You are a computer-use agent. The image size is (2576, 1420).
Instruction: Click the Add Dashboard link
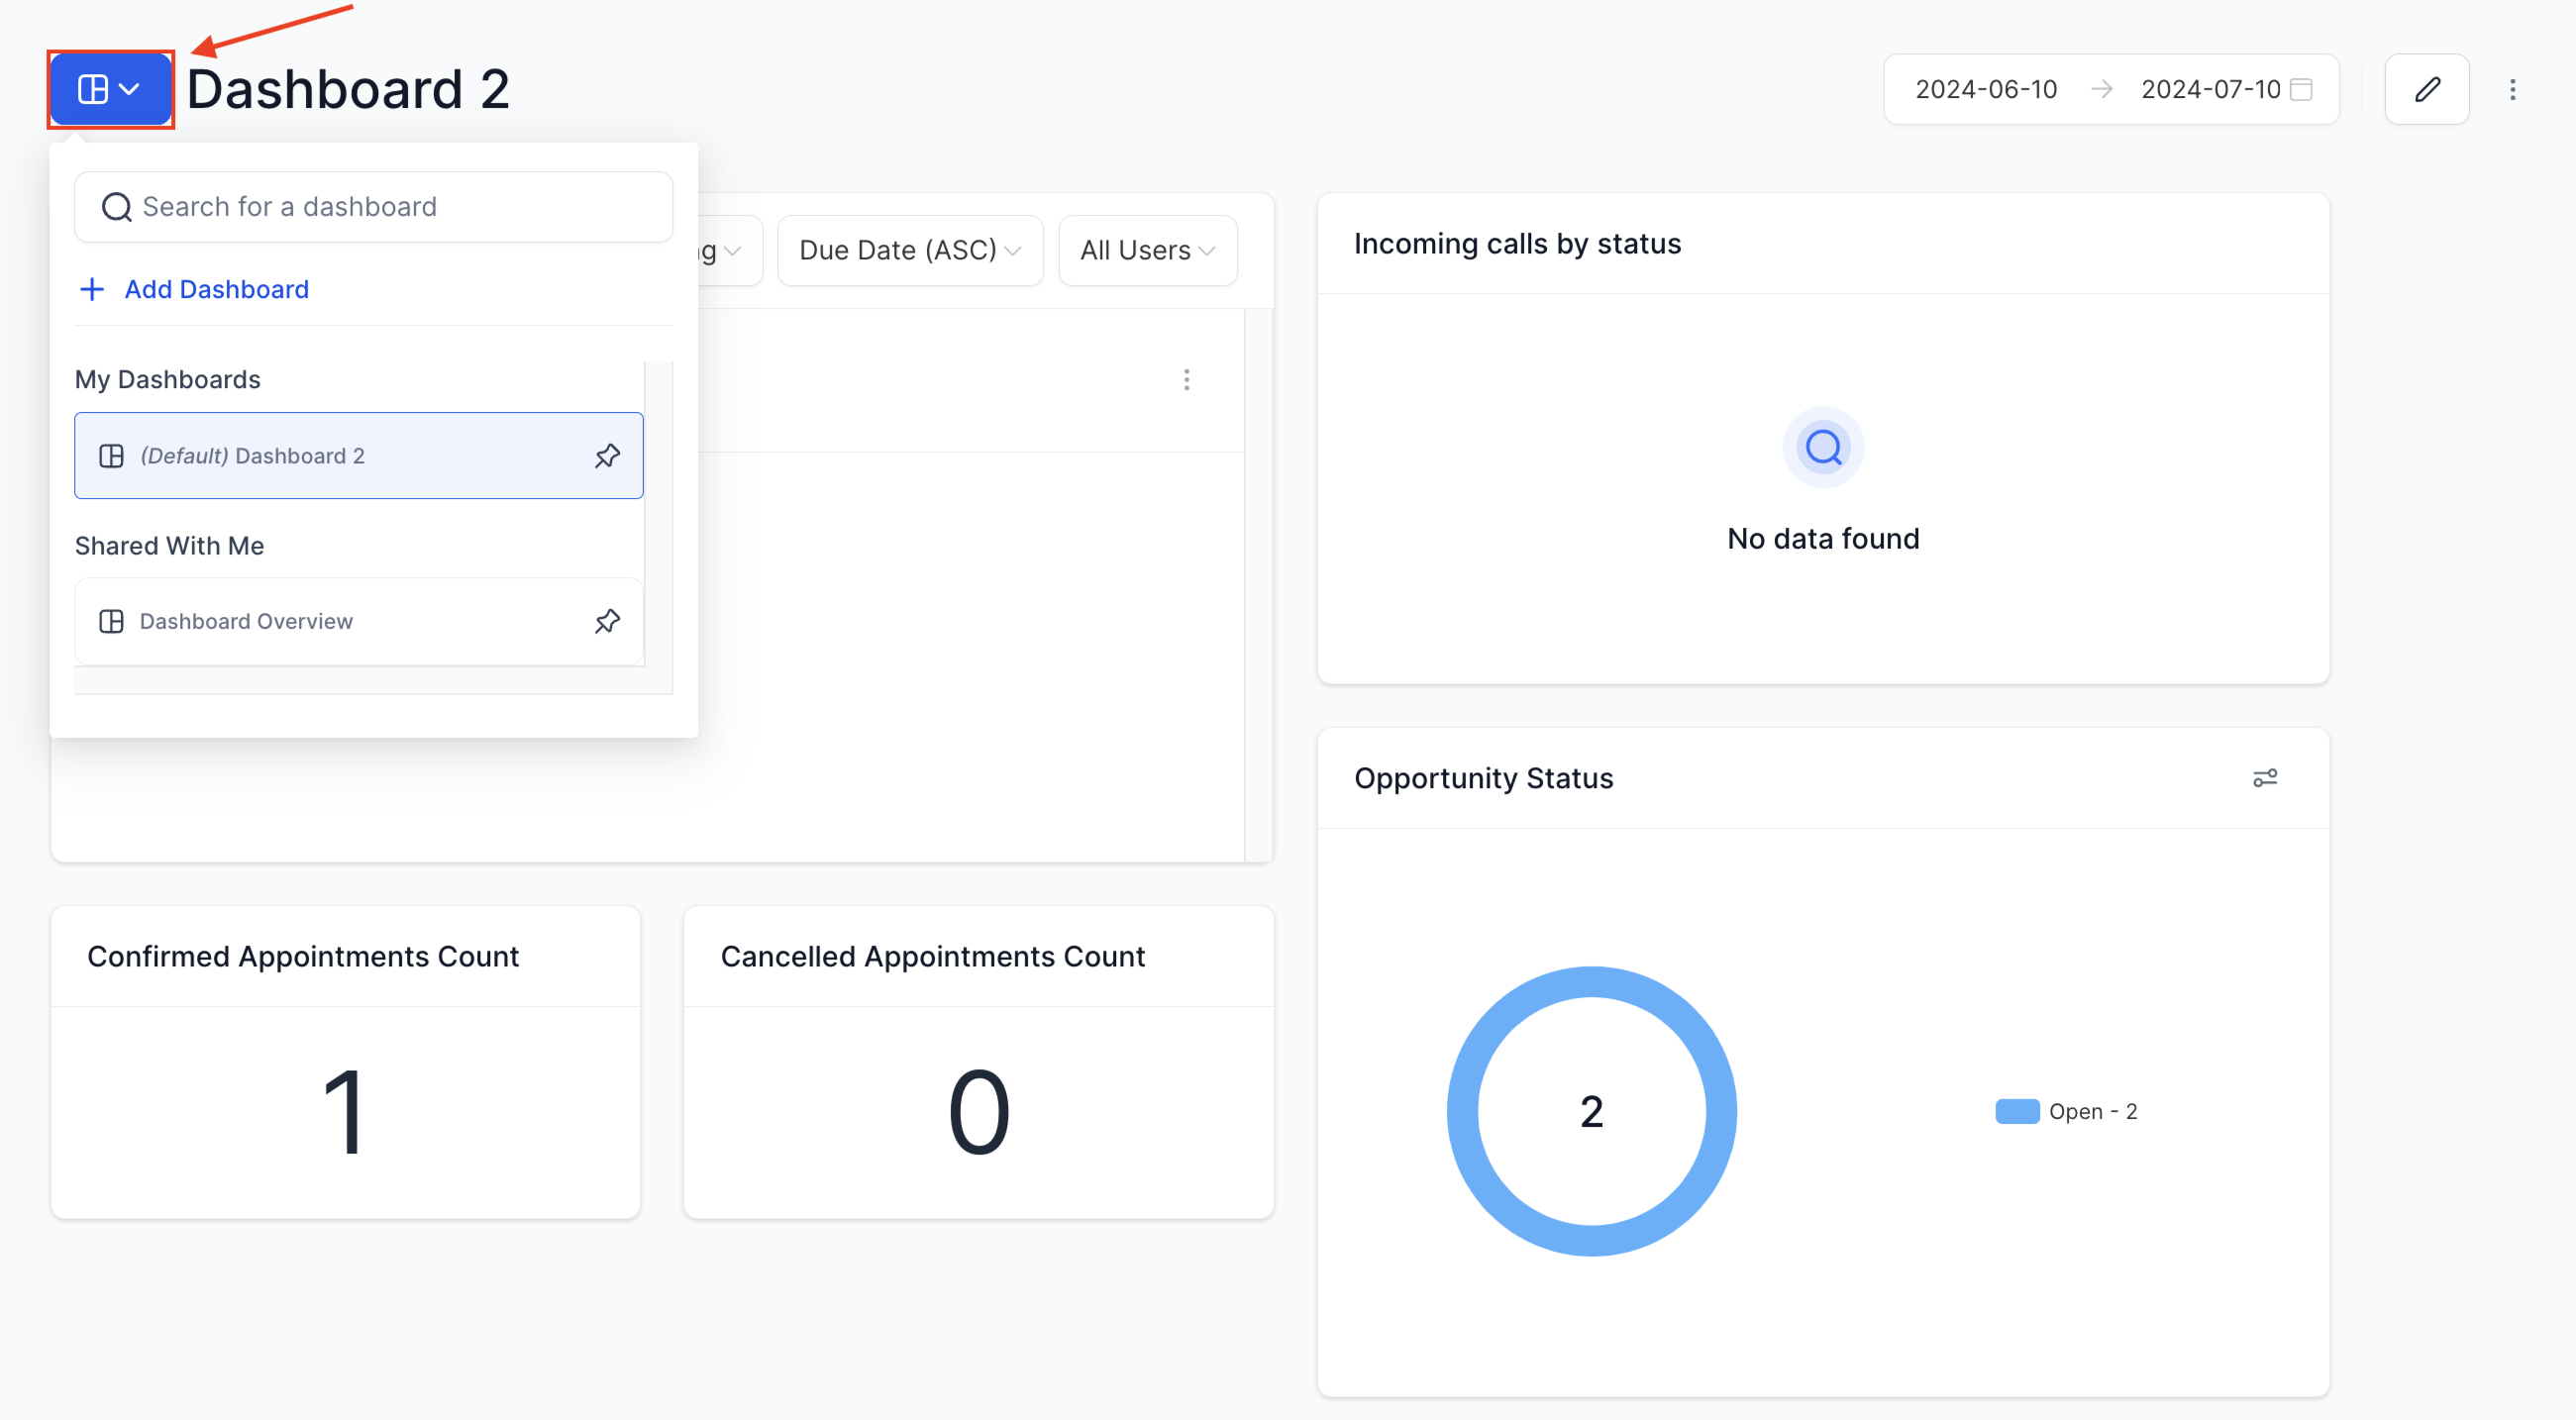[x=216, y=289]
